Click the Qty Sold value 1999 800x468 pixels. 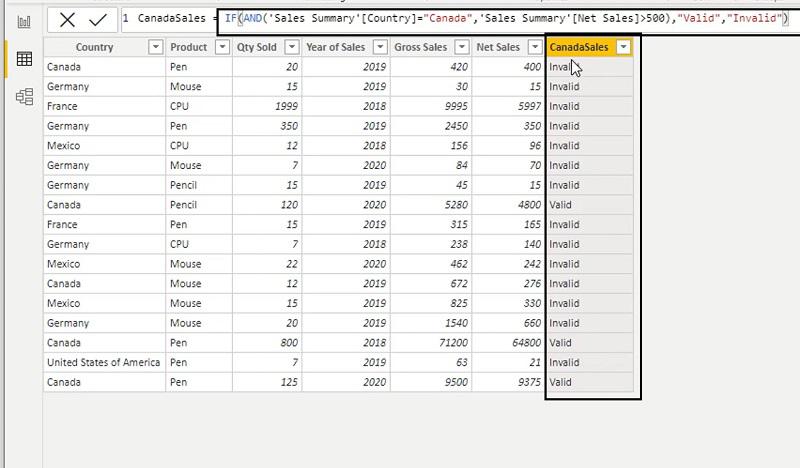286,106
